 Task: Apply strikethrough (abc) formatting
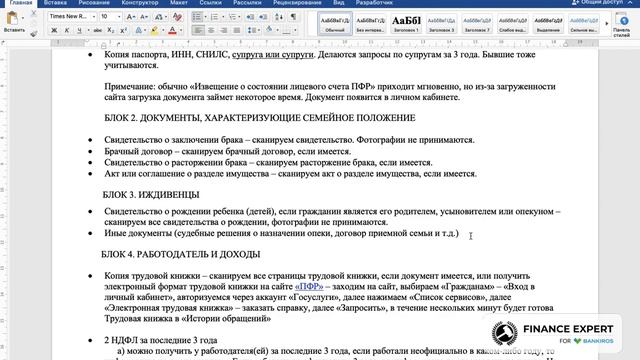click(x=98, y=30)
